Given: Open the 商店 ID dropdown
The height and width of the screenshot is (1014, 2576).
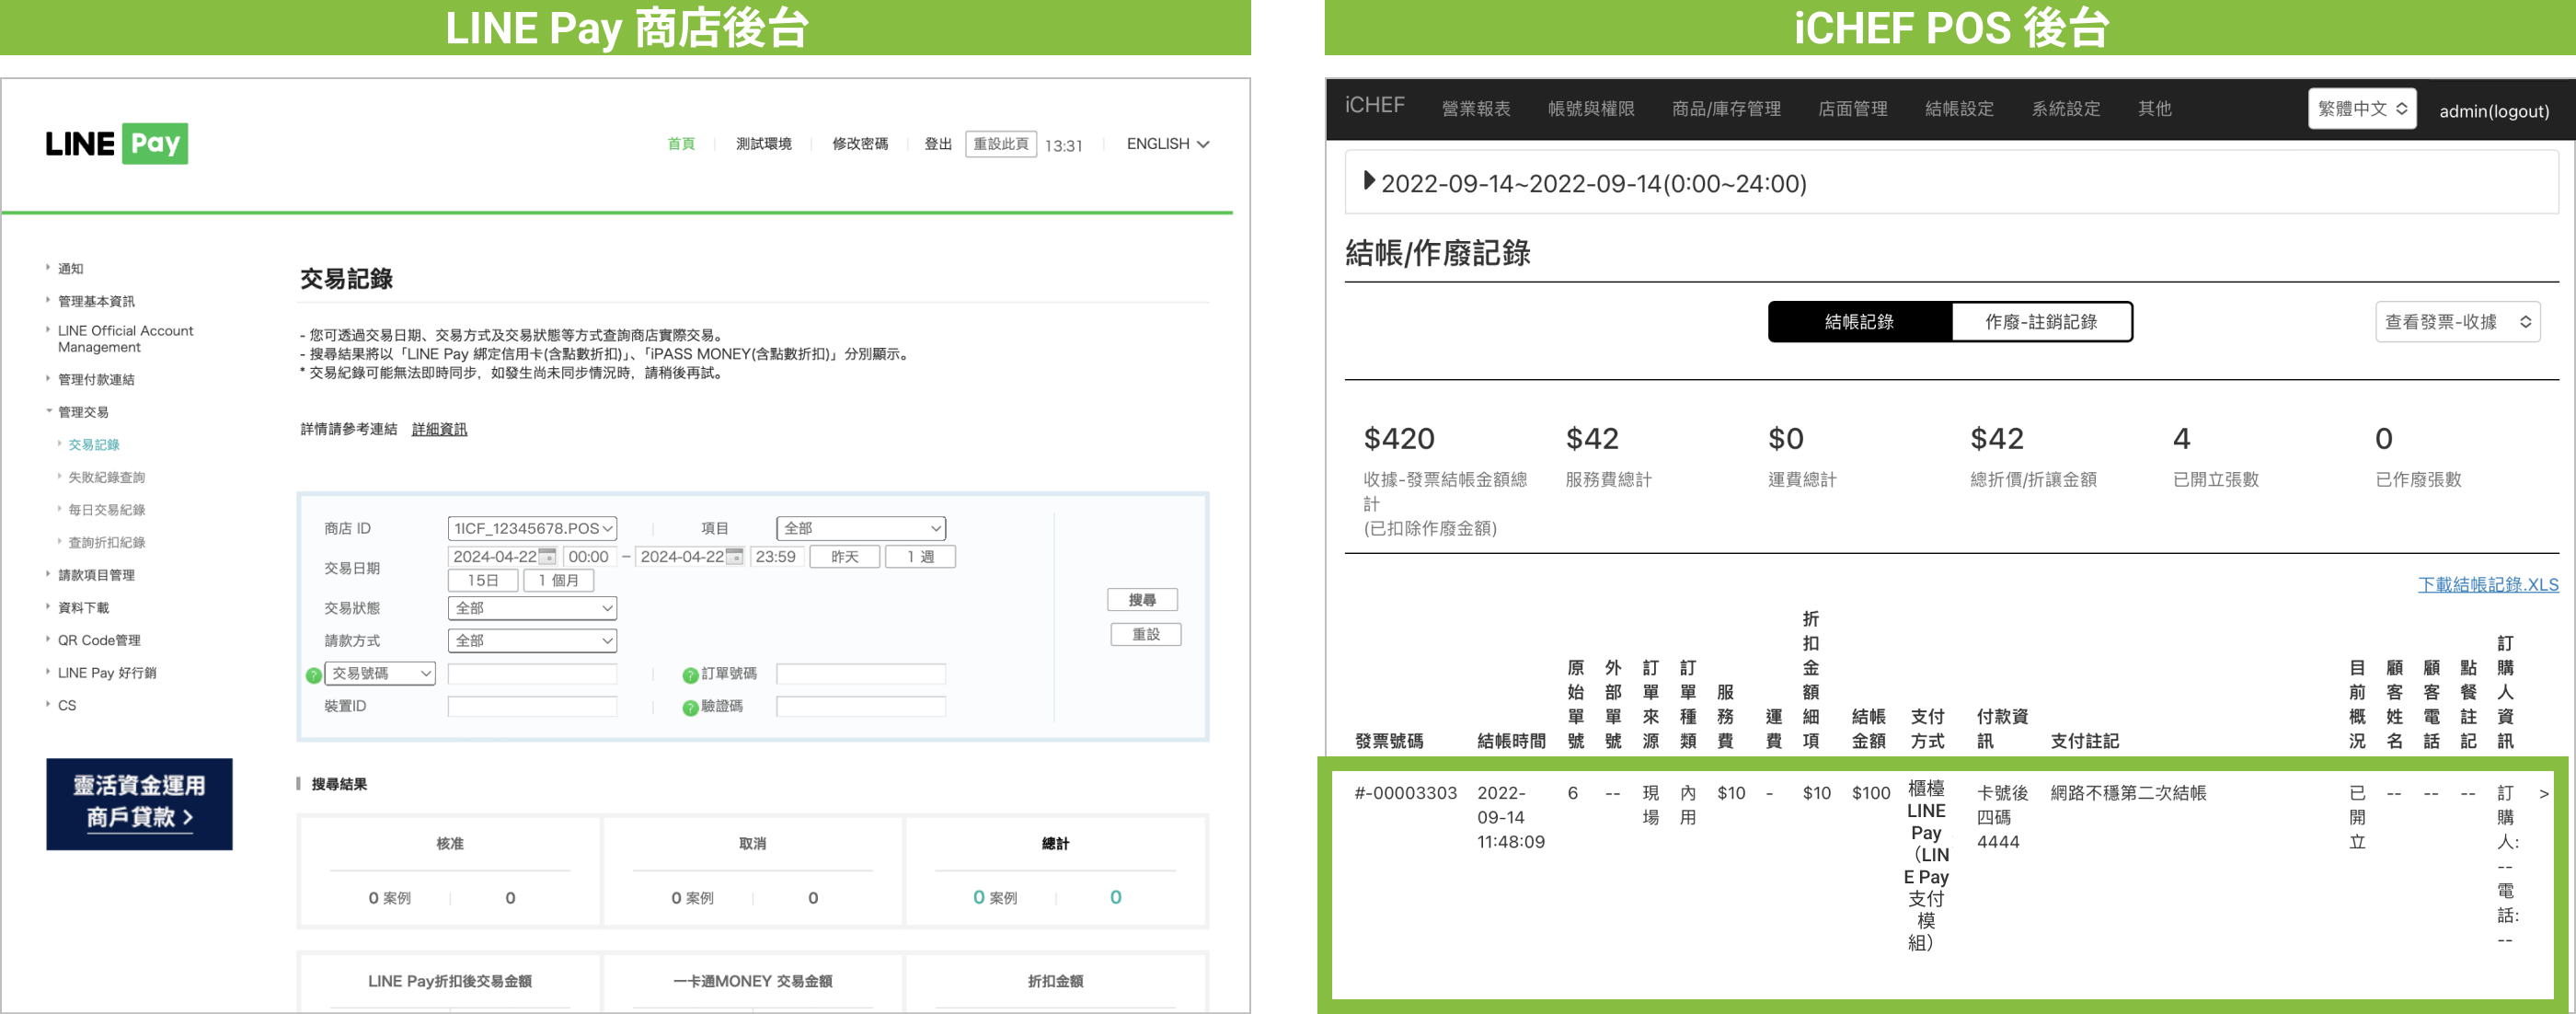Looking at the screenshot, I should click(532, 528).
